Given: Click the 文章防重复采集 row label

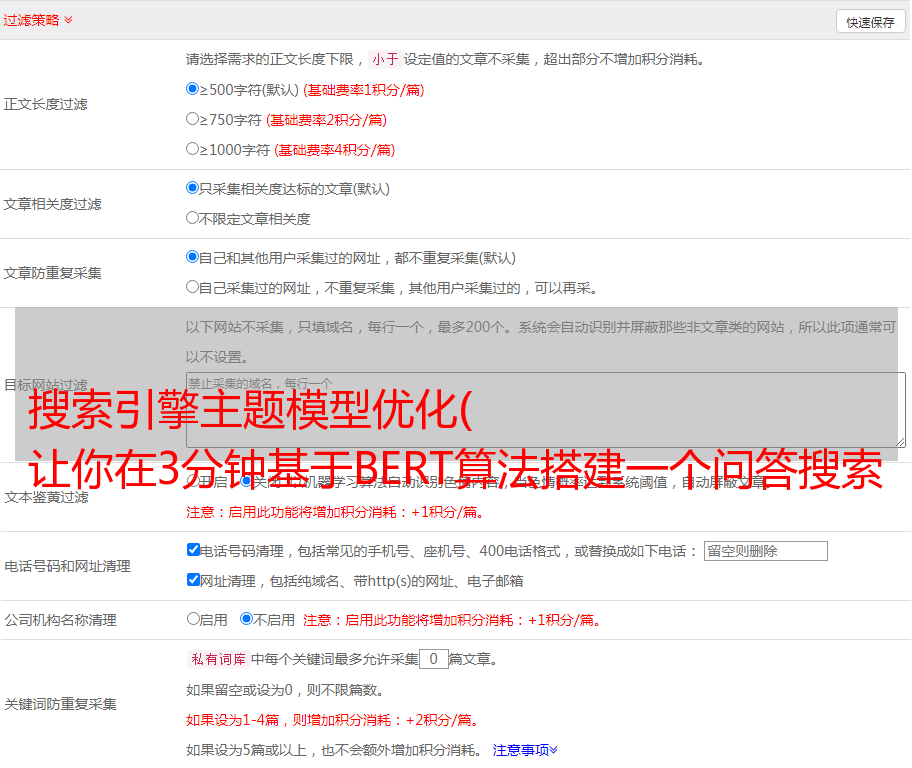Looking at the screenshot, I should coord(52,273).
